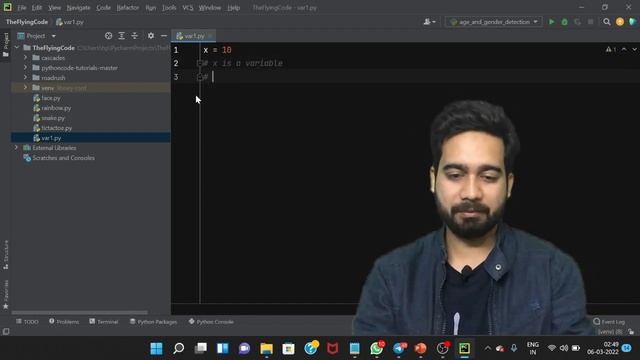The height and width of the screenshot is (360, 640).
Task: Expand External Libraries node
Action: 17,148
